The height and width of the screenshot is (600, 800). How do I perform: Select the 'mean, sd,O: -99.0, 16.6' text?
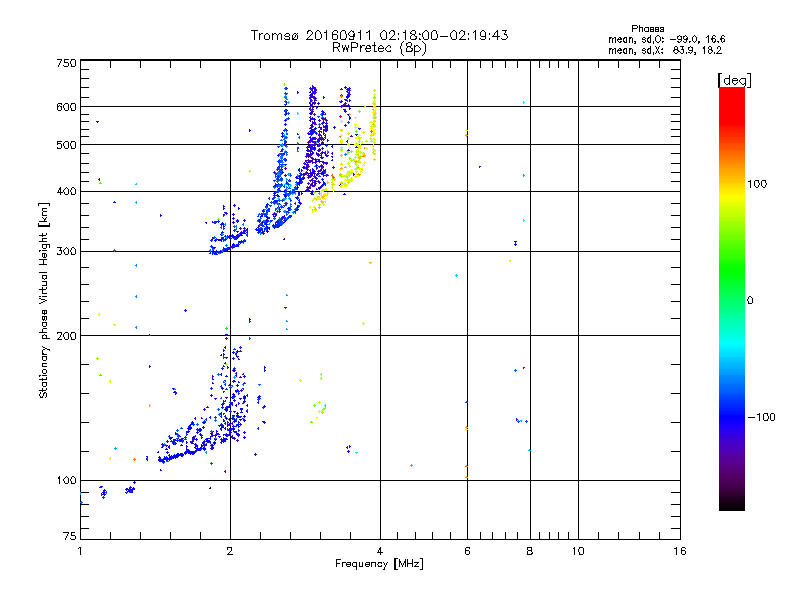pos(666,39)
